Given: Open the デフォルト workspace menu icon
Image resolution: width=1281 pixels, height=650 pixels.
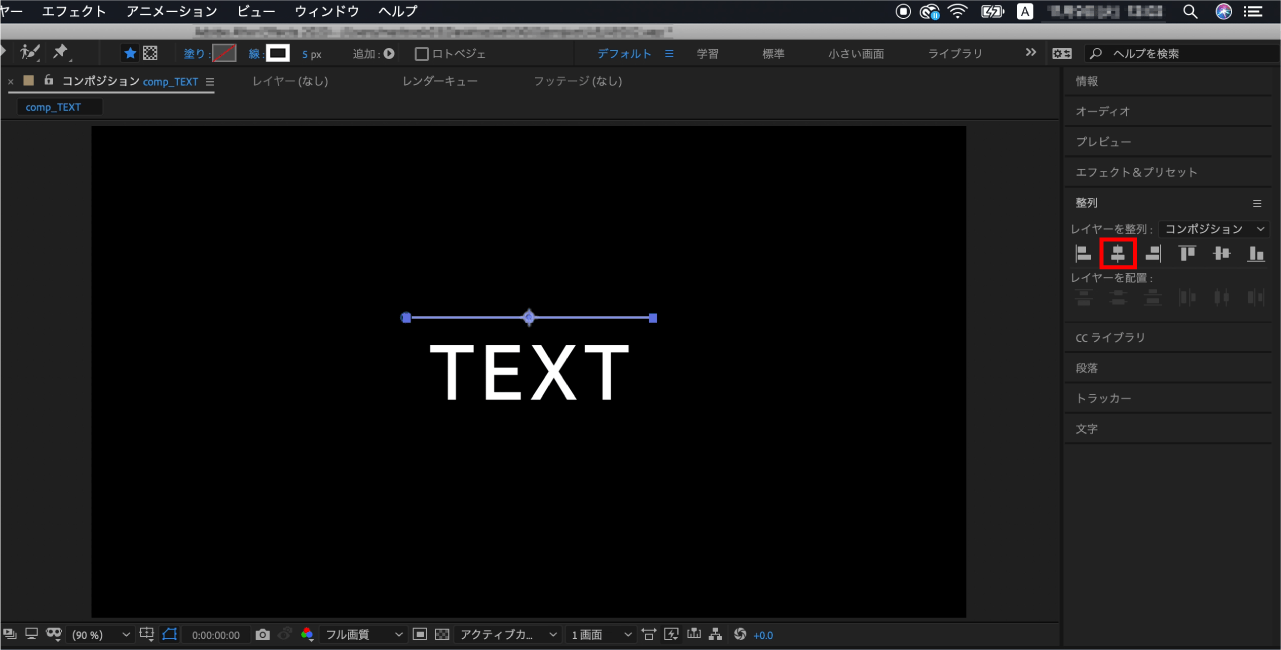Looking at the screenshot, I should pos(669,54).
